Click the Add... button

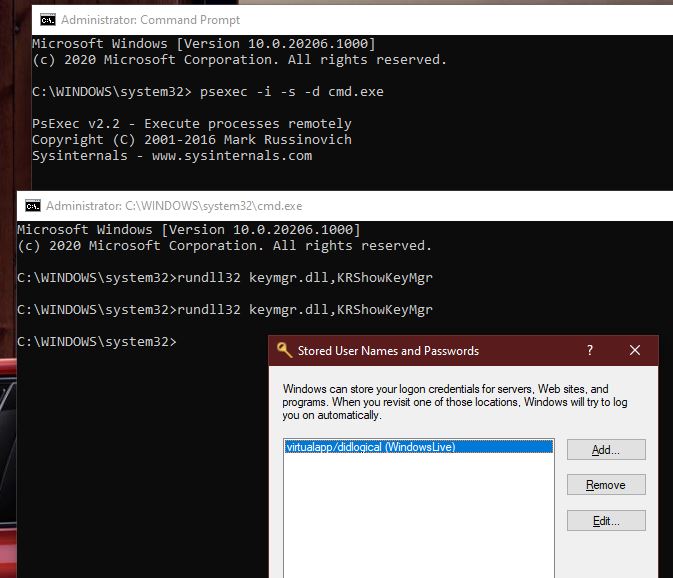pos(606,450)
